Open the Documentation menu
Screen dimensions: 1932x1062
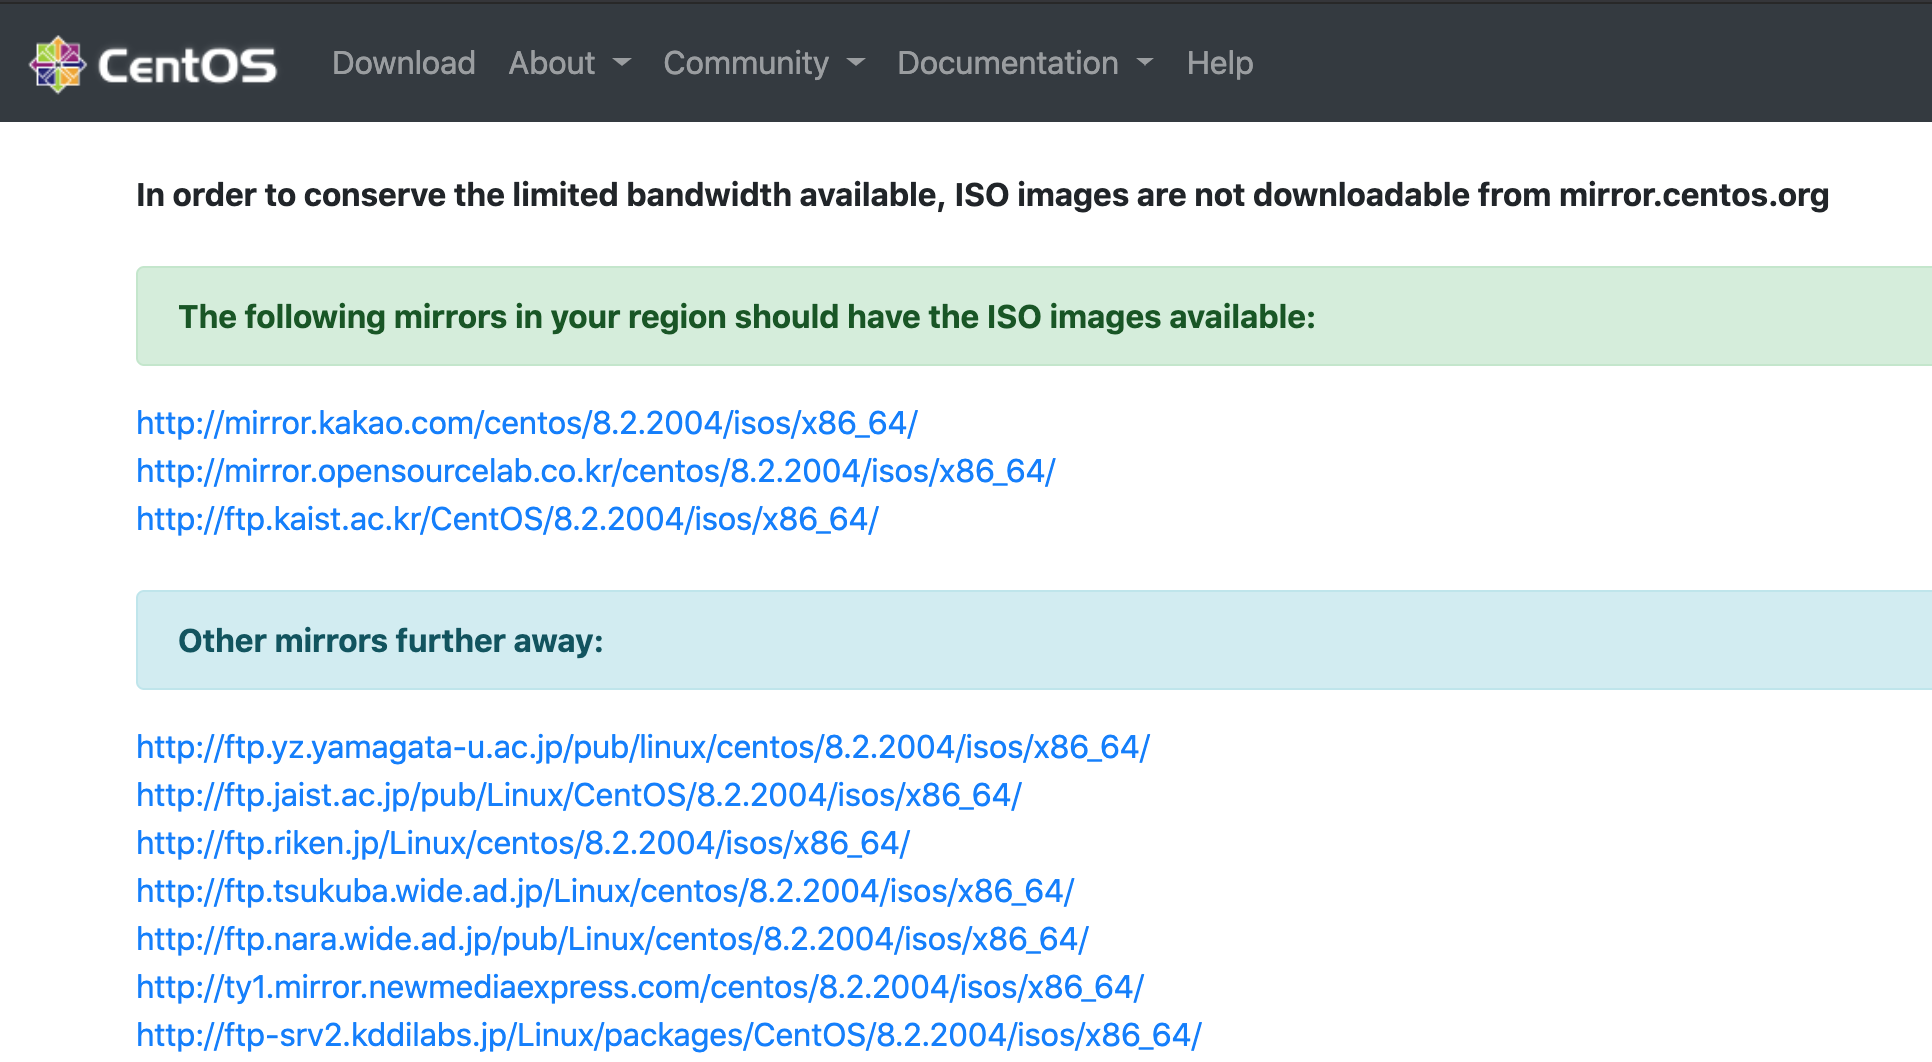1008,63
